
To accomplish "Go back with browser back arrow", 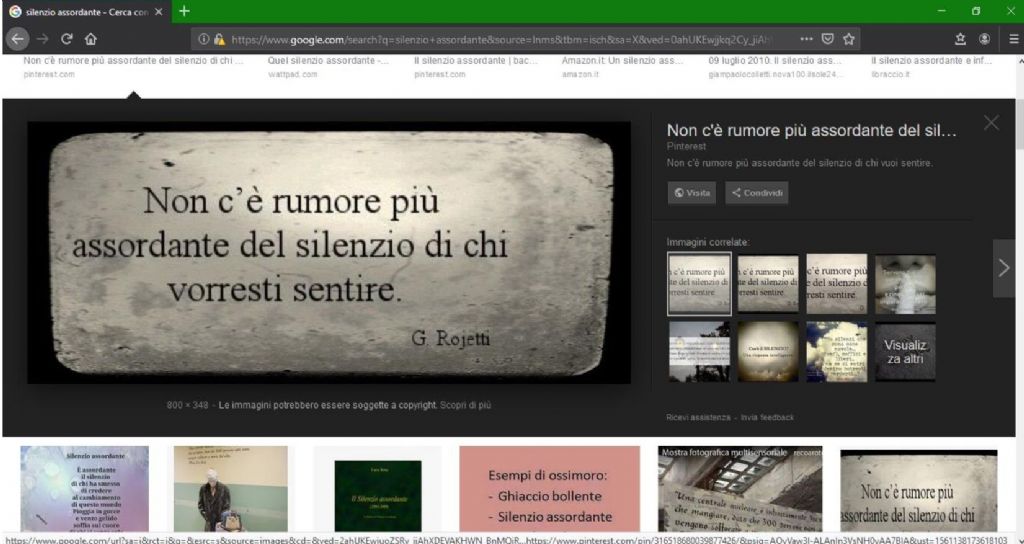I will coord(17,39).
